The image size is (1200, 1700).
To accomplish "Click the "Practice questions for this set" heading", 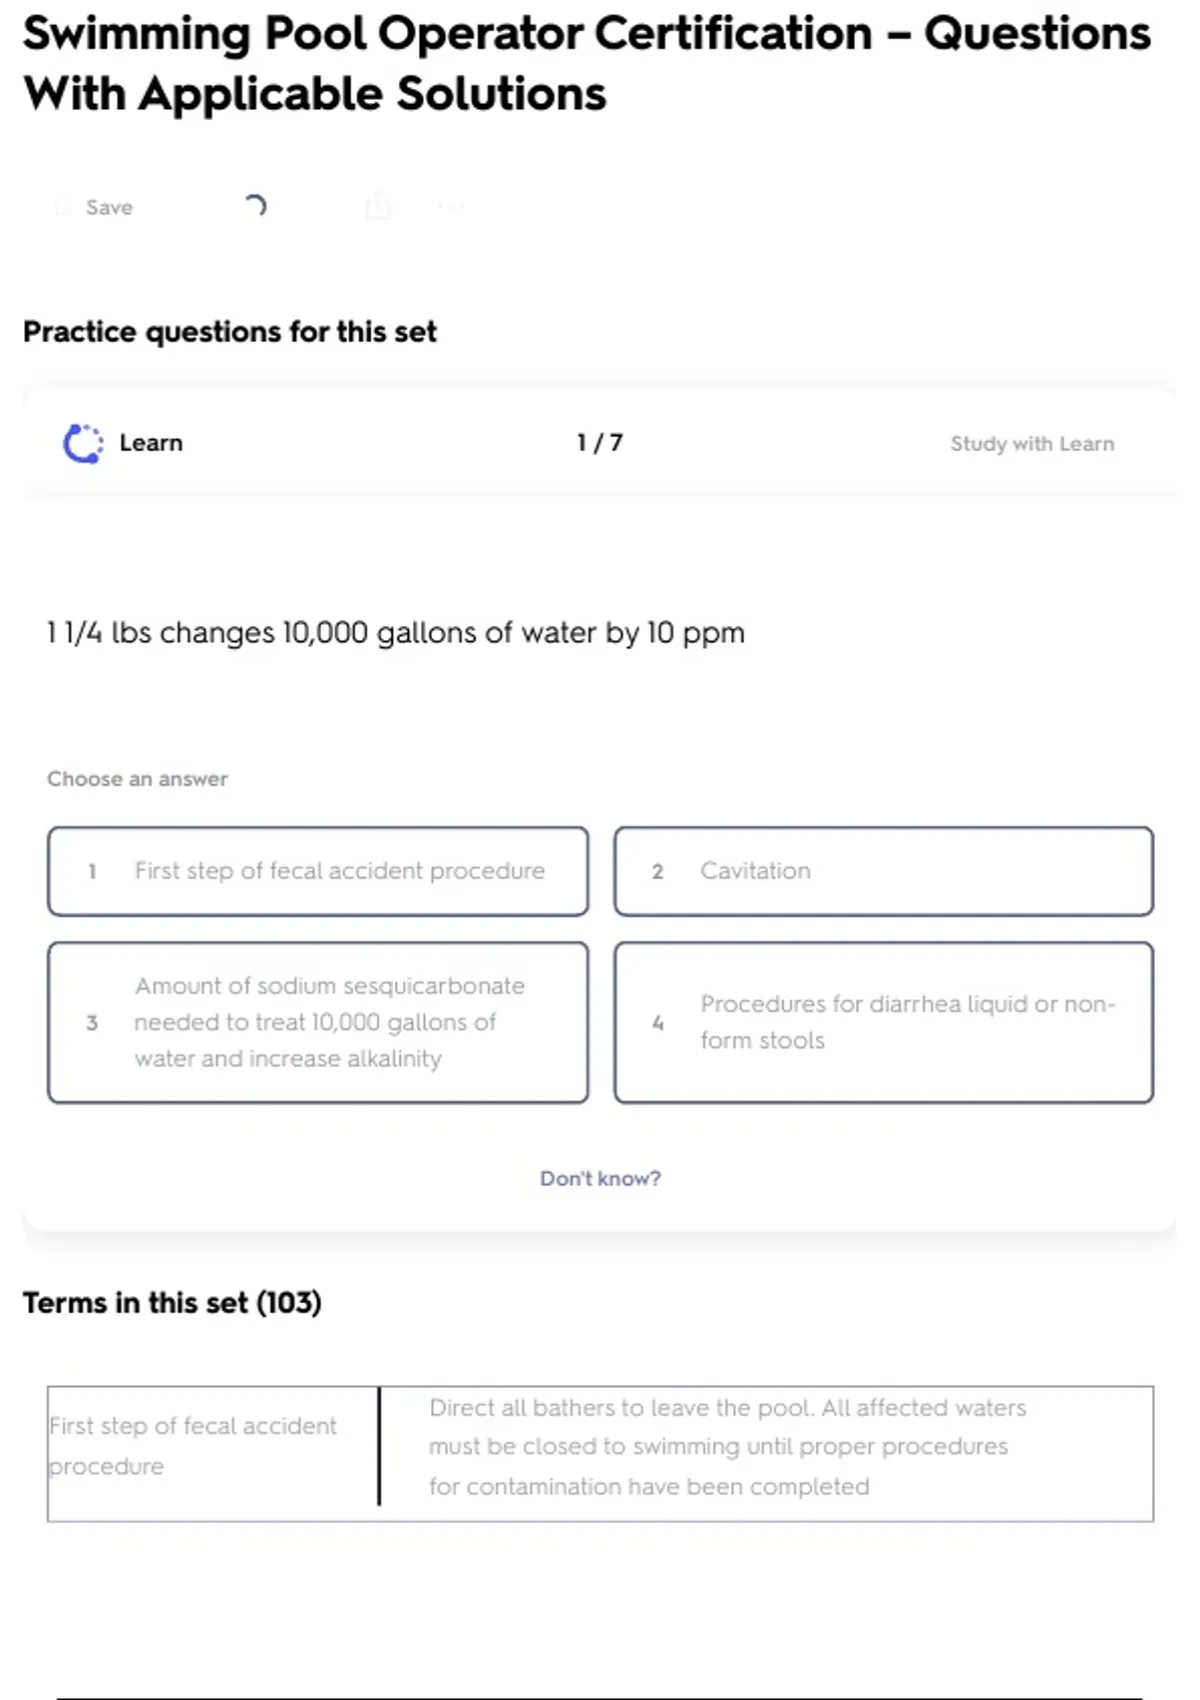I will (230, 332).
